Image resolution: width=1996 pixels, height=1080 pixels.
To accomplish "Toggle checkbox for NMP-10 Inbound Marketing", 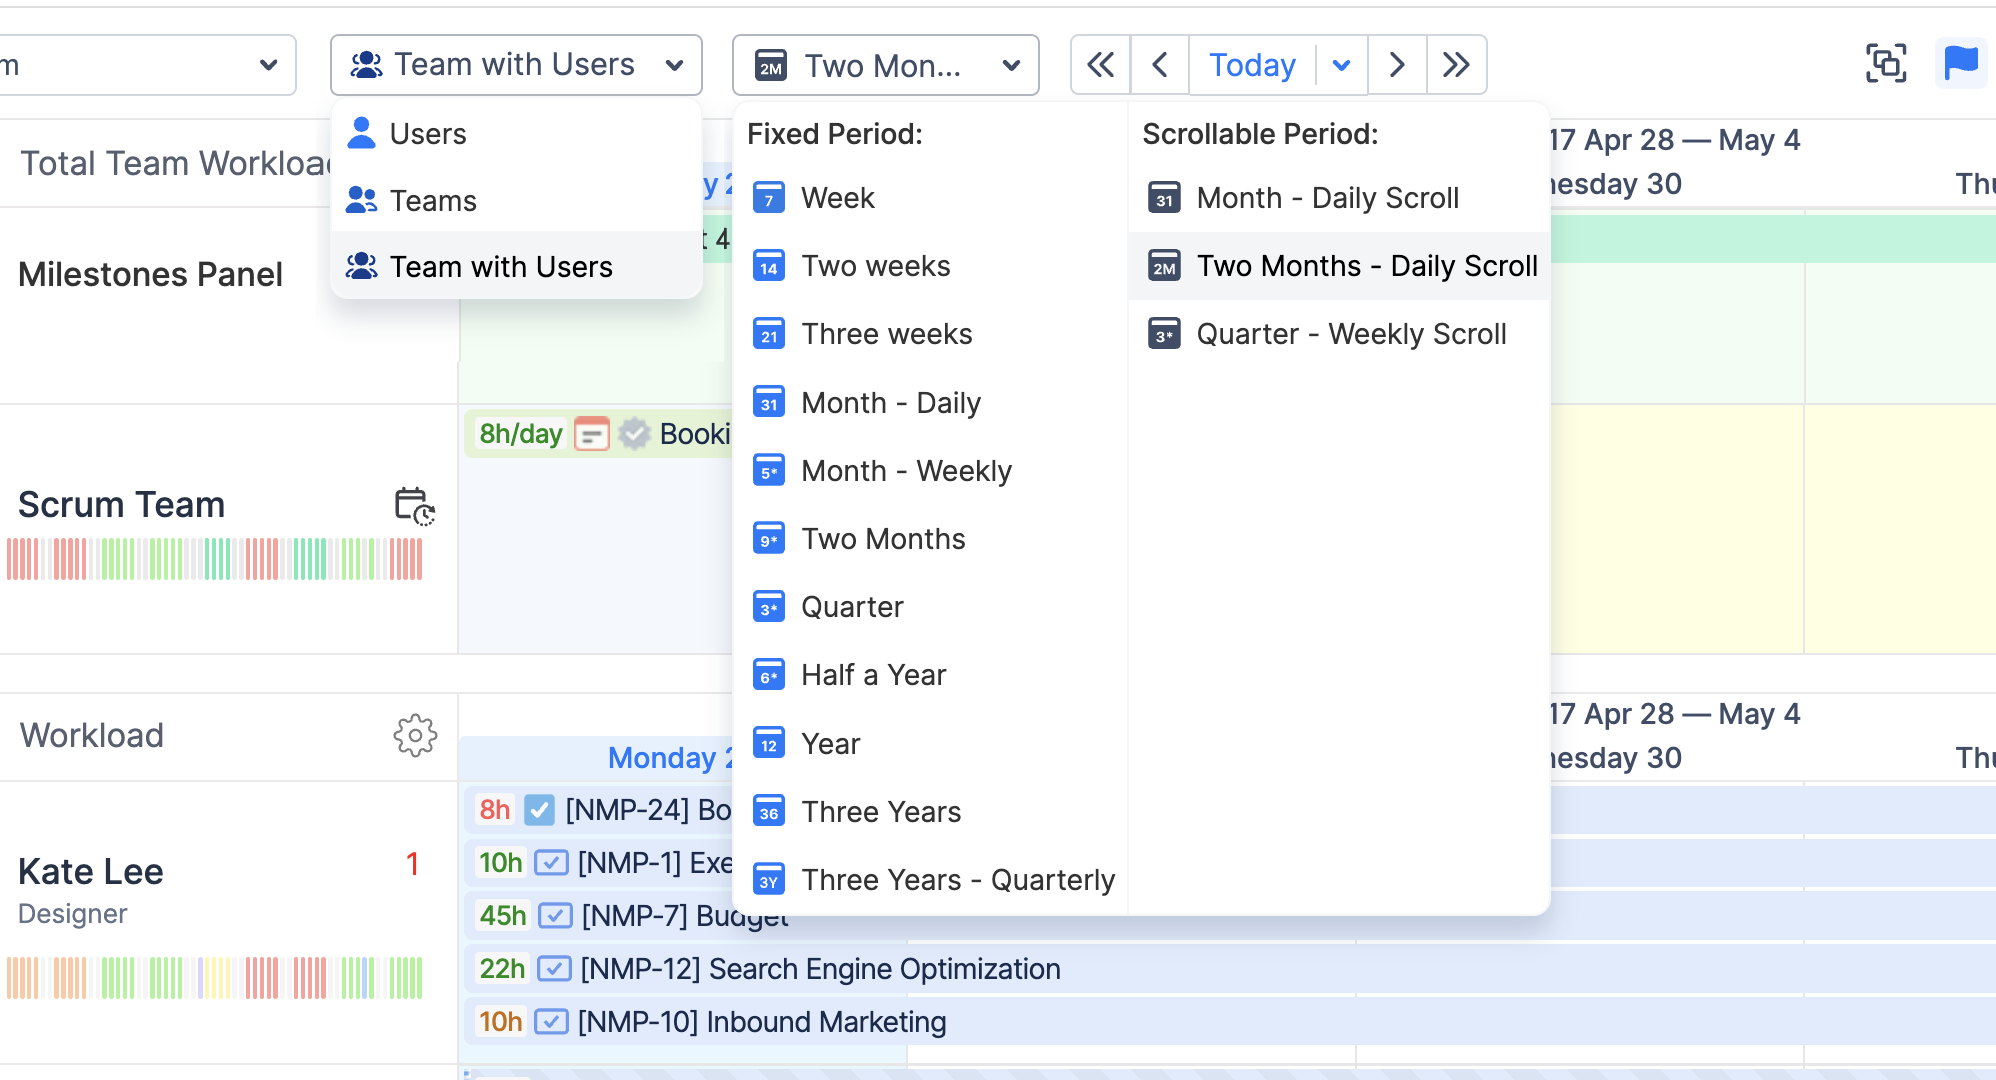I will 551,1022.
